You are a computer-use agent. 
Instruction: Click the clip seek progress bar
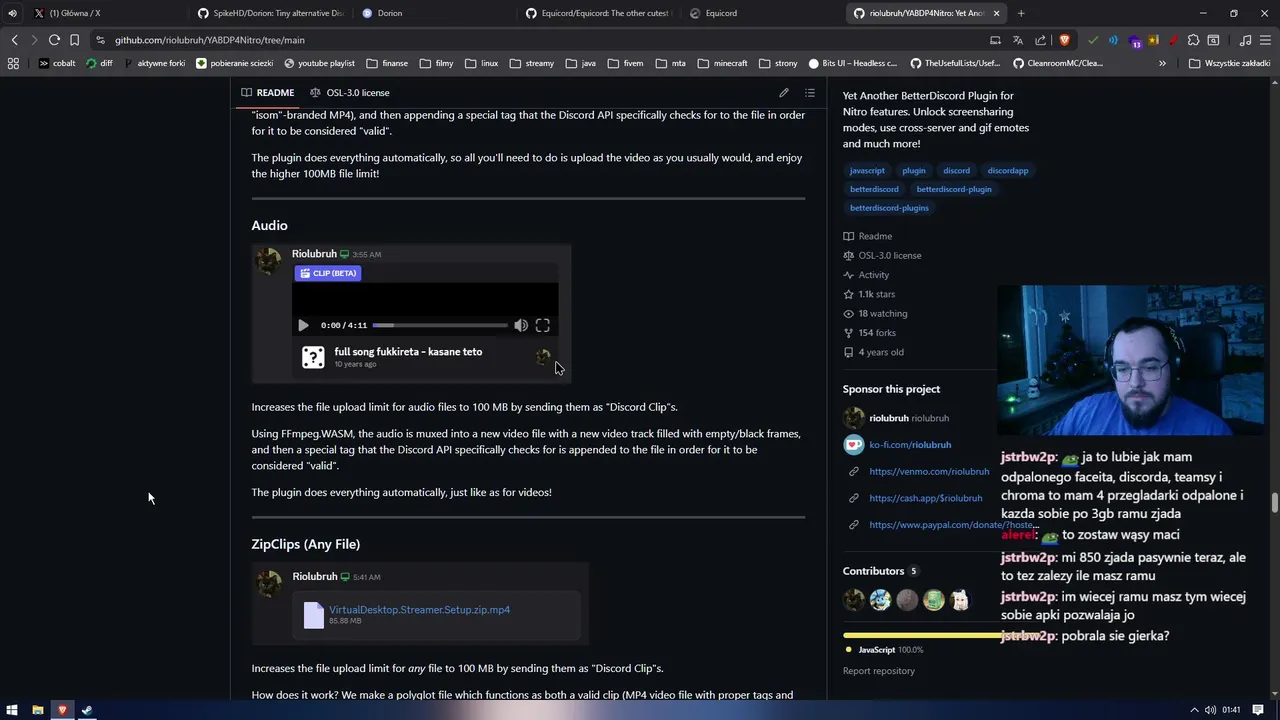pyautogui.click(x=440, y=325)
